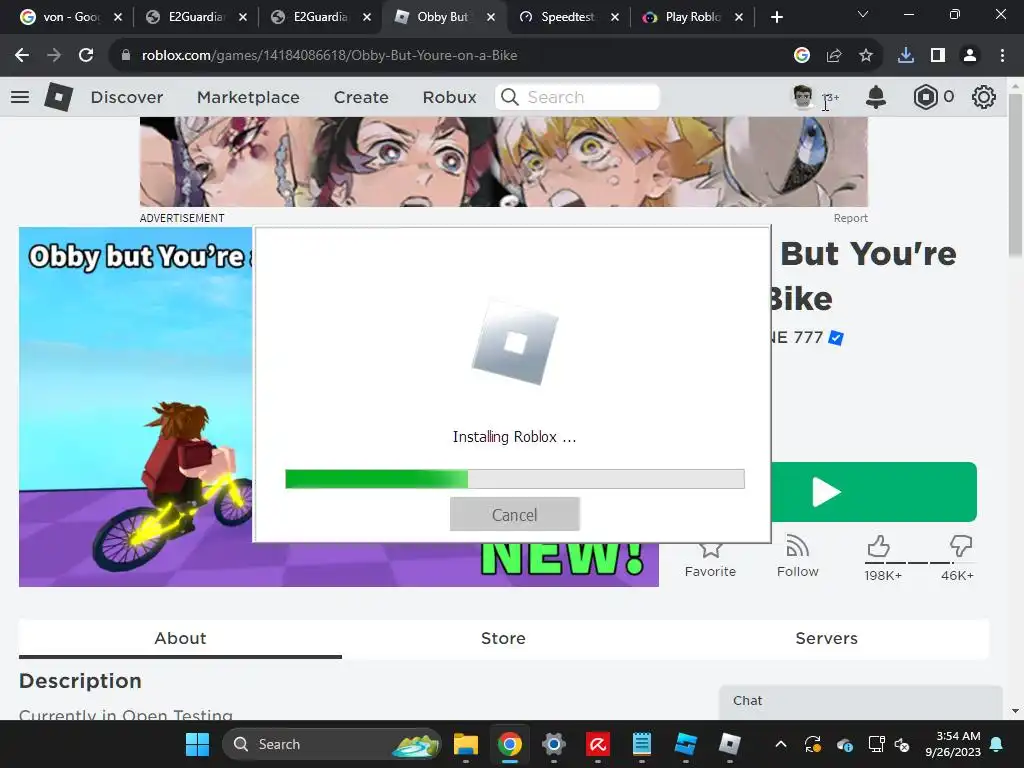Screen dimensions: 1024x768
Task: Open the Roblox settings gear
Action: tap(984, 97)
